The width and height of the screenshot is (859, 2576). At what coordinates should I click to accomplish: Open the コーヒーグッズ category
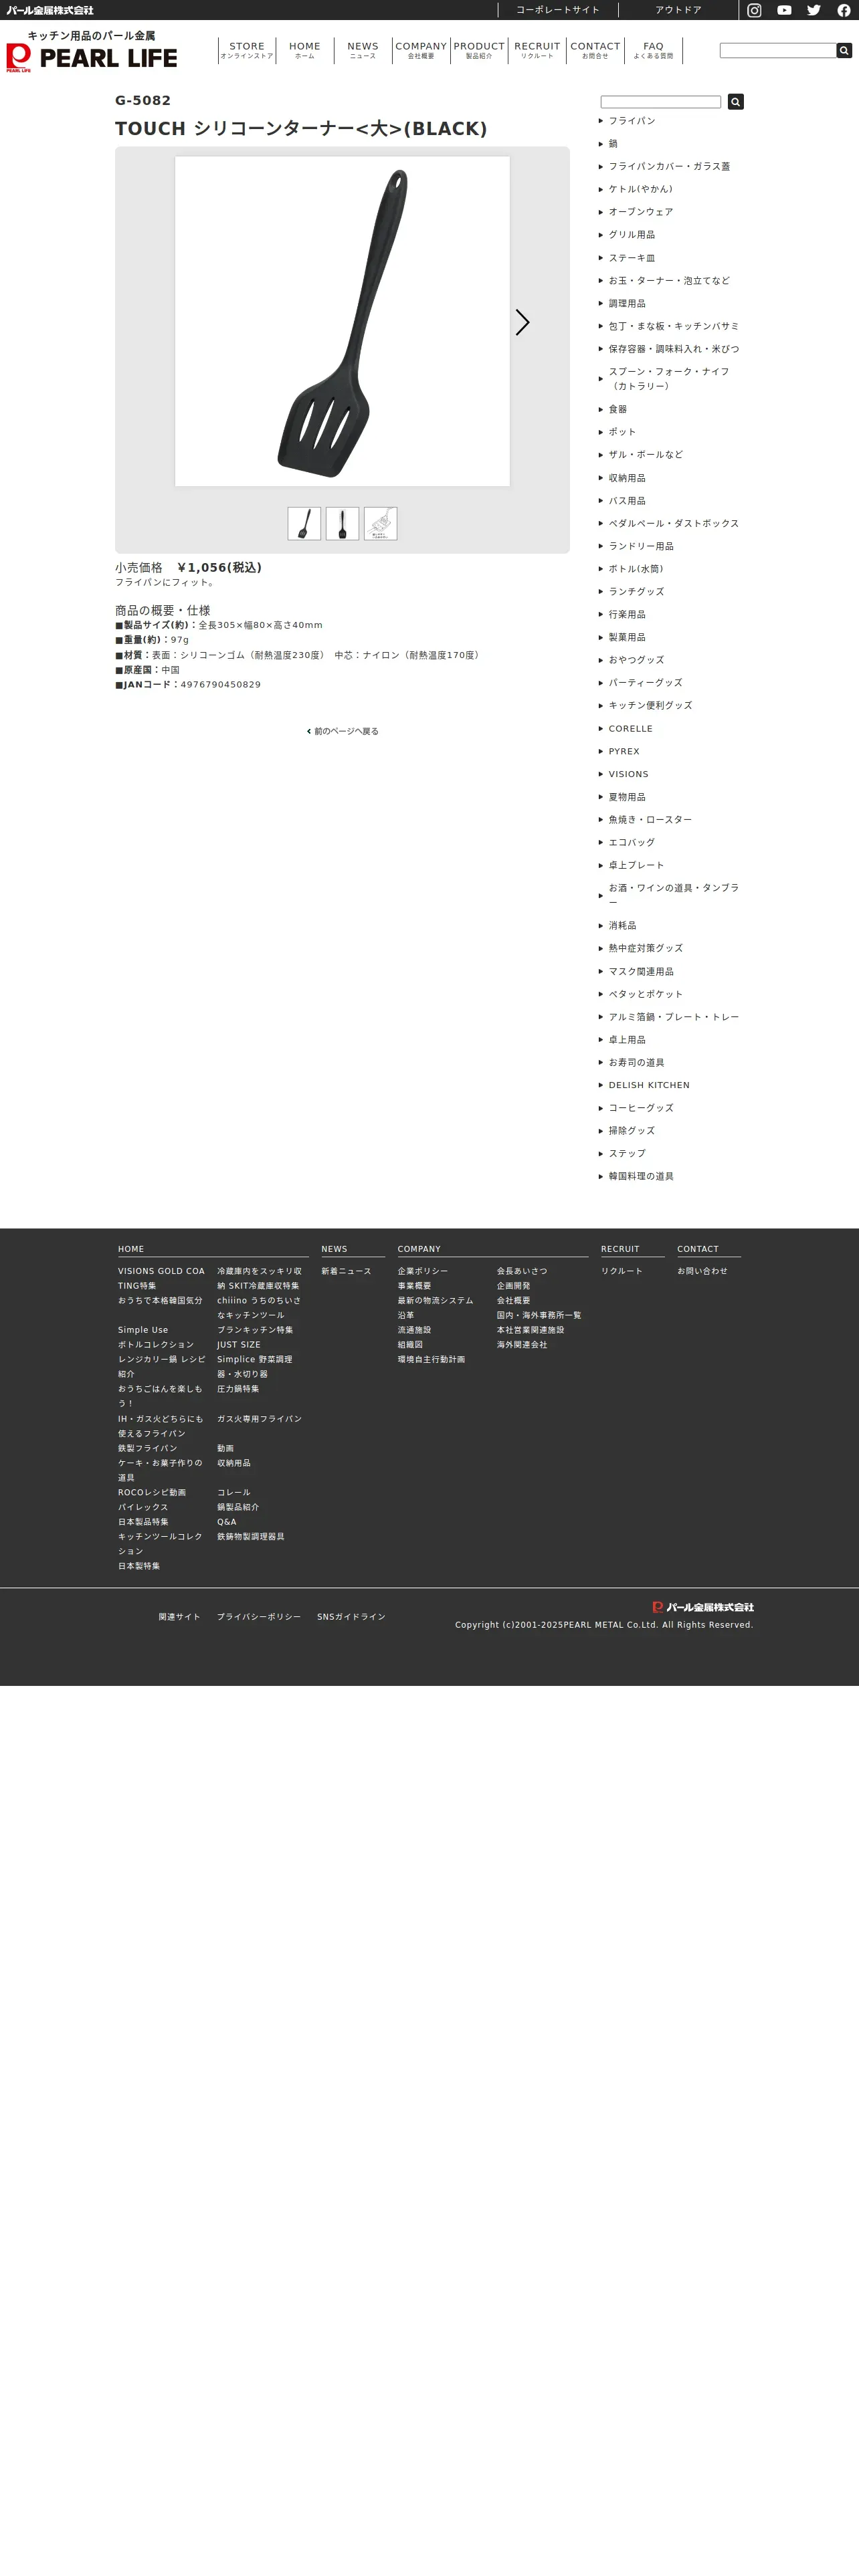(641, 1108)
